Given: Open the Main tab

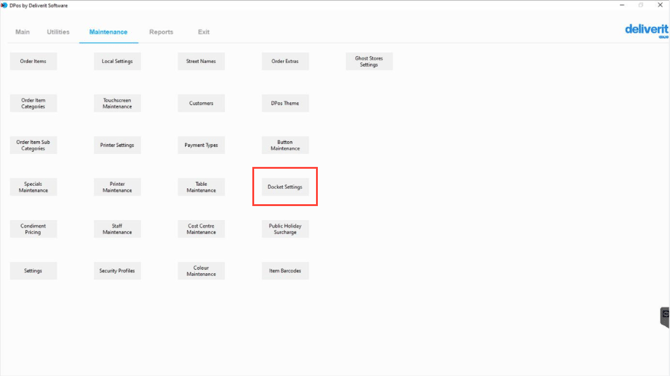Looking at the screenshot, I should pos(23,32).
